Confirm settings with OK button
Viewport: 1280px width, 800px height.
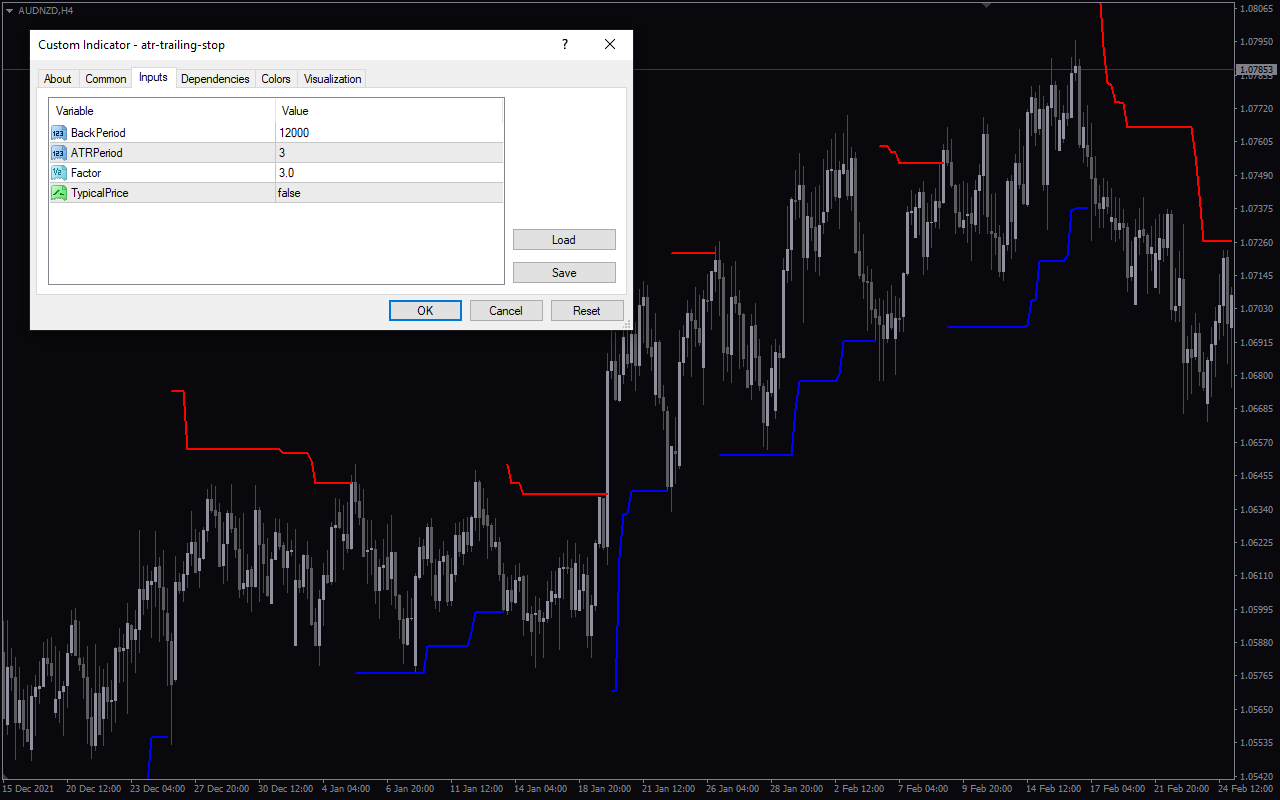[425, 311]
